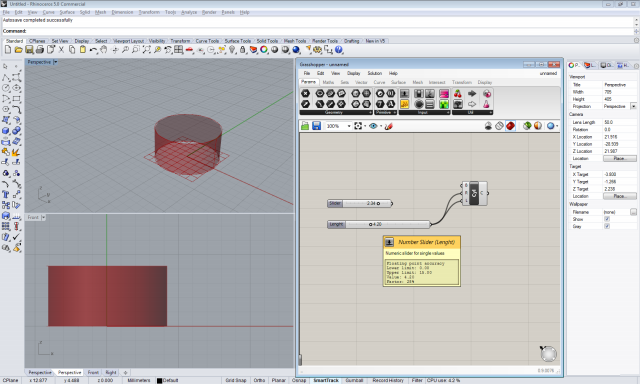The height and width of the screenshot is (384, 640).
Task: Toggle Planar in status bar
Action: (279, 380)
